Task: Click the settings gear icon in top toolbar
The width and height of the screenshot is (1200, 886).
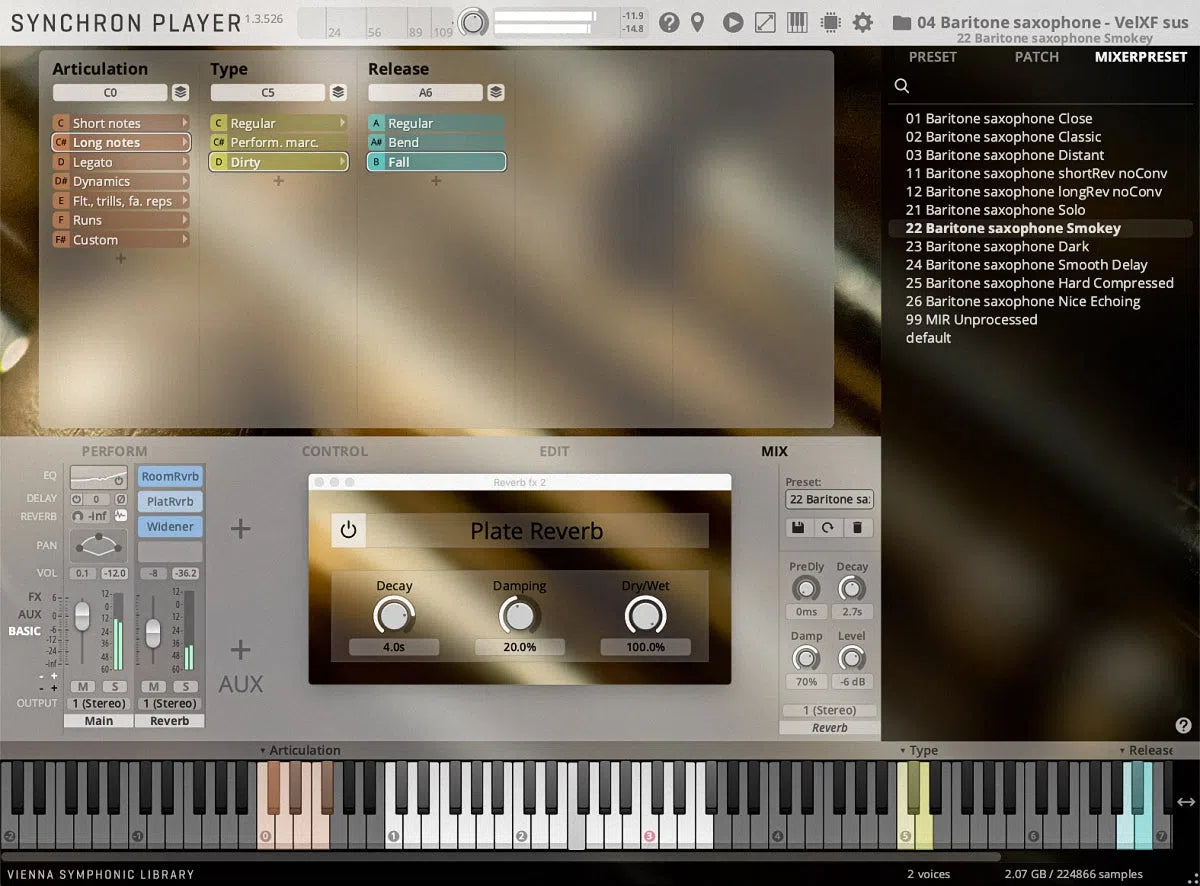Action: pyautogui.click(x=863, y=22)
